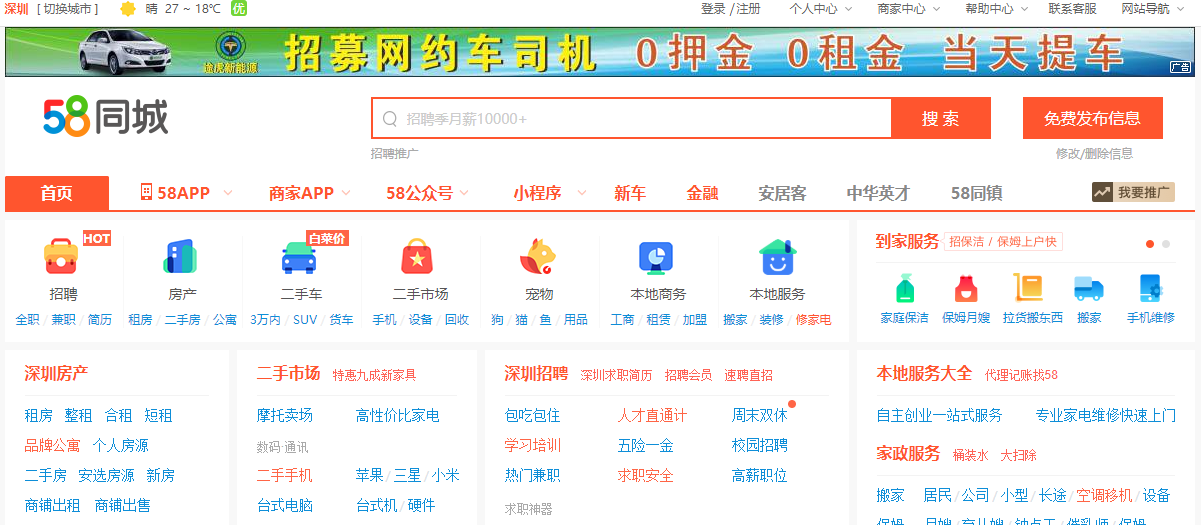Screen dimensions: 1201x525
Task: Click the search magnifier icon
Action: coord(390,119)
